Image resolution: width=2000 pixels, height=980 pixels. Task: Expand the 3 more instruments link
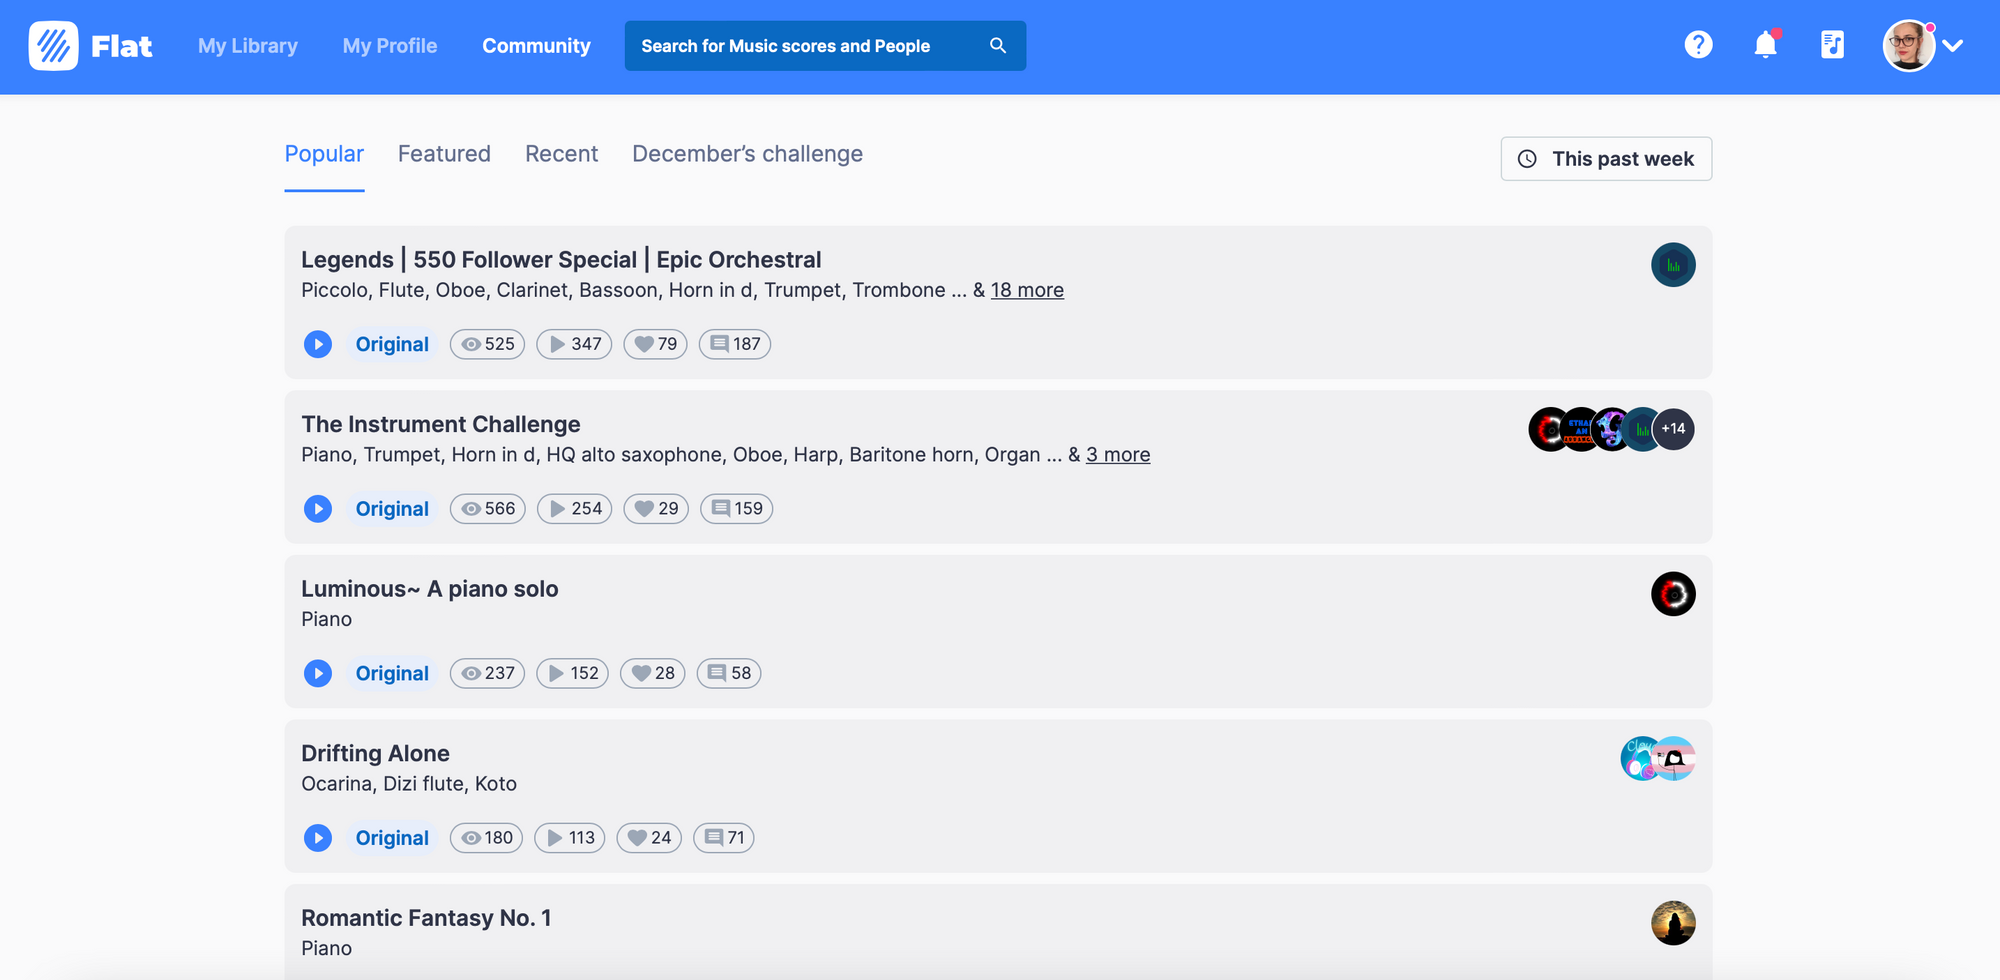click(1118, 455)
